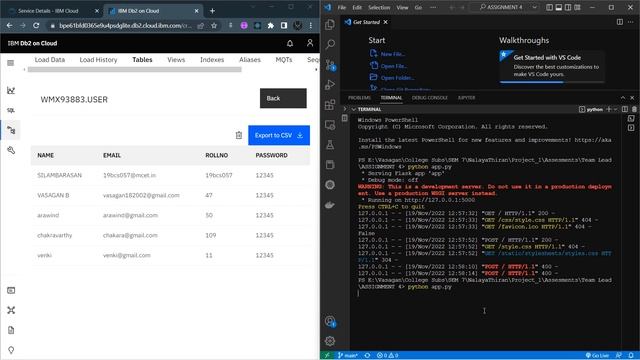Image resolution: width=640 pixels, height=360 pixels.
Task: Open VS Code Selection menu
Action: click(x=379, y=7)
